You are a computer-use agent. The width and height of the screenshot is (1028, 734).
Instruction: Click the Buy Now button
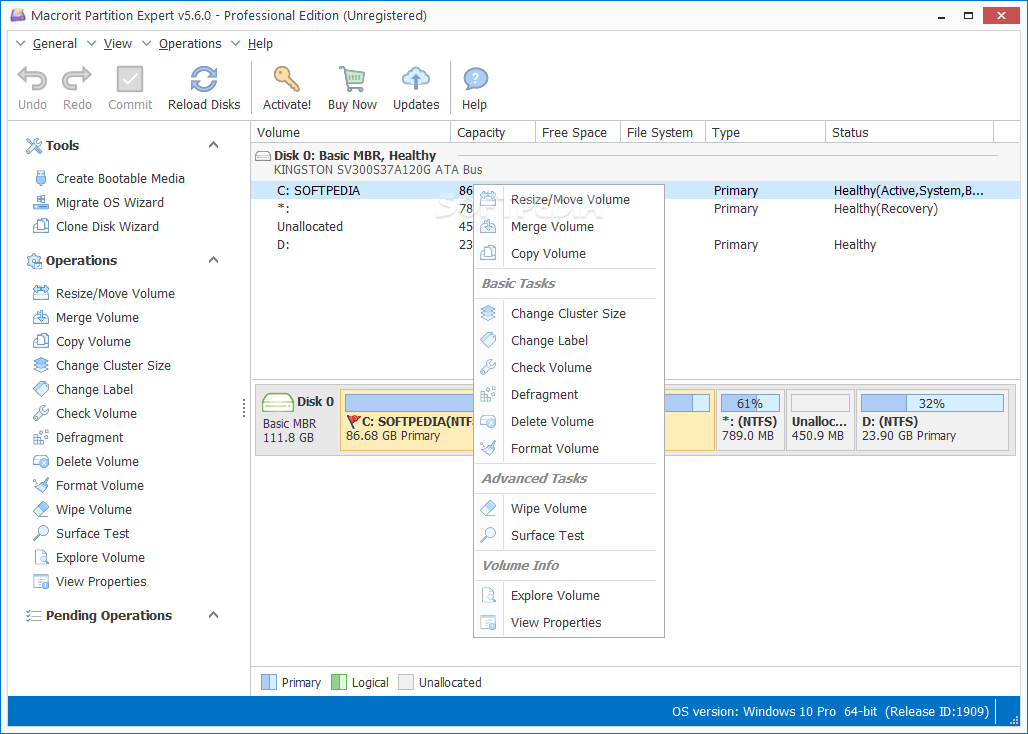coord(352,87)
